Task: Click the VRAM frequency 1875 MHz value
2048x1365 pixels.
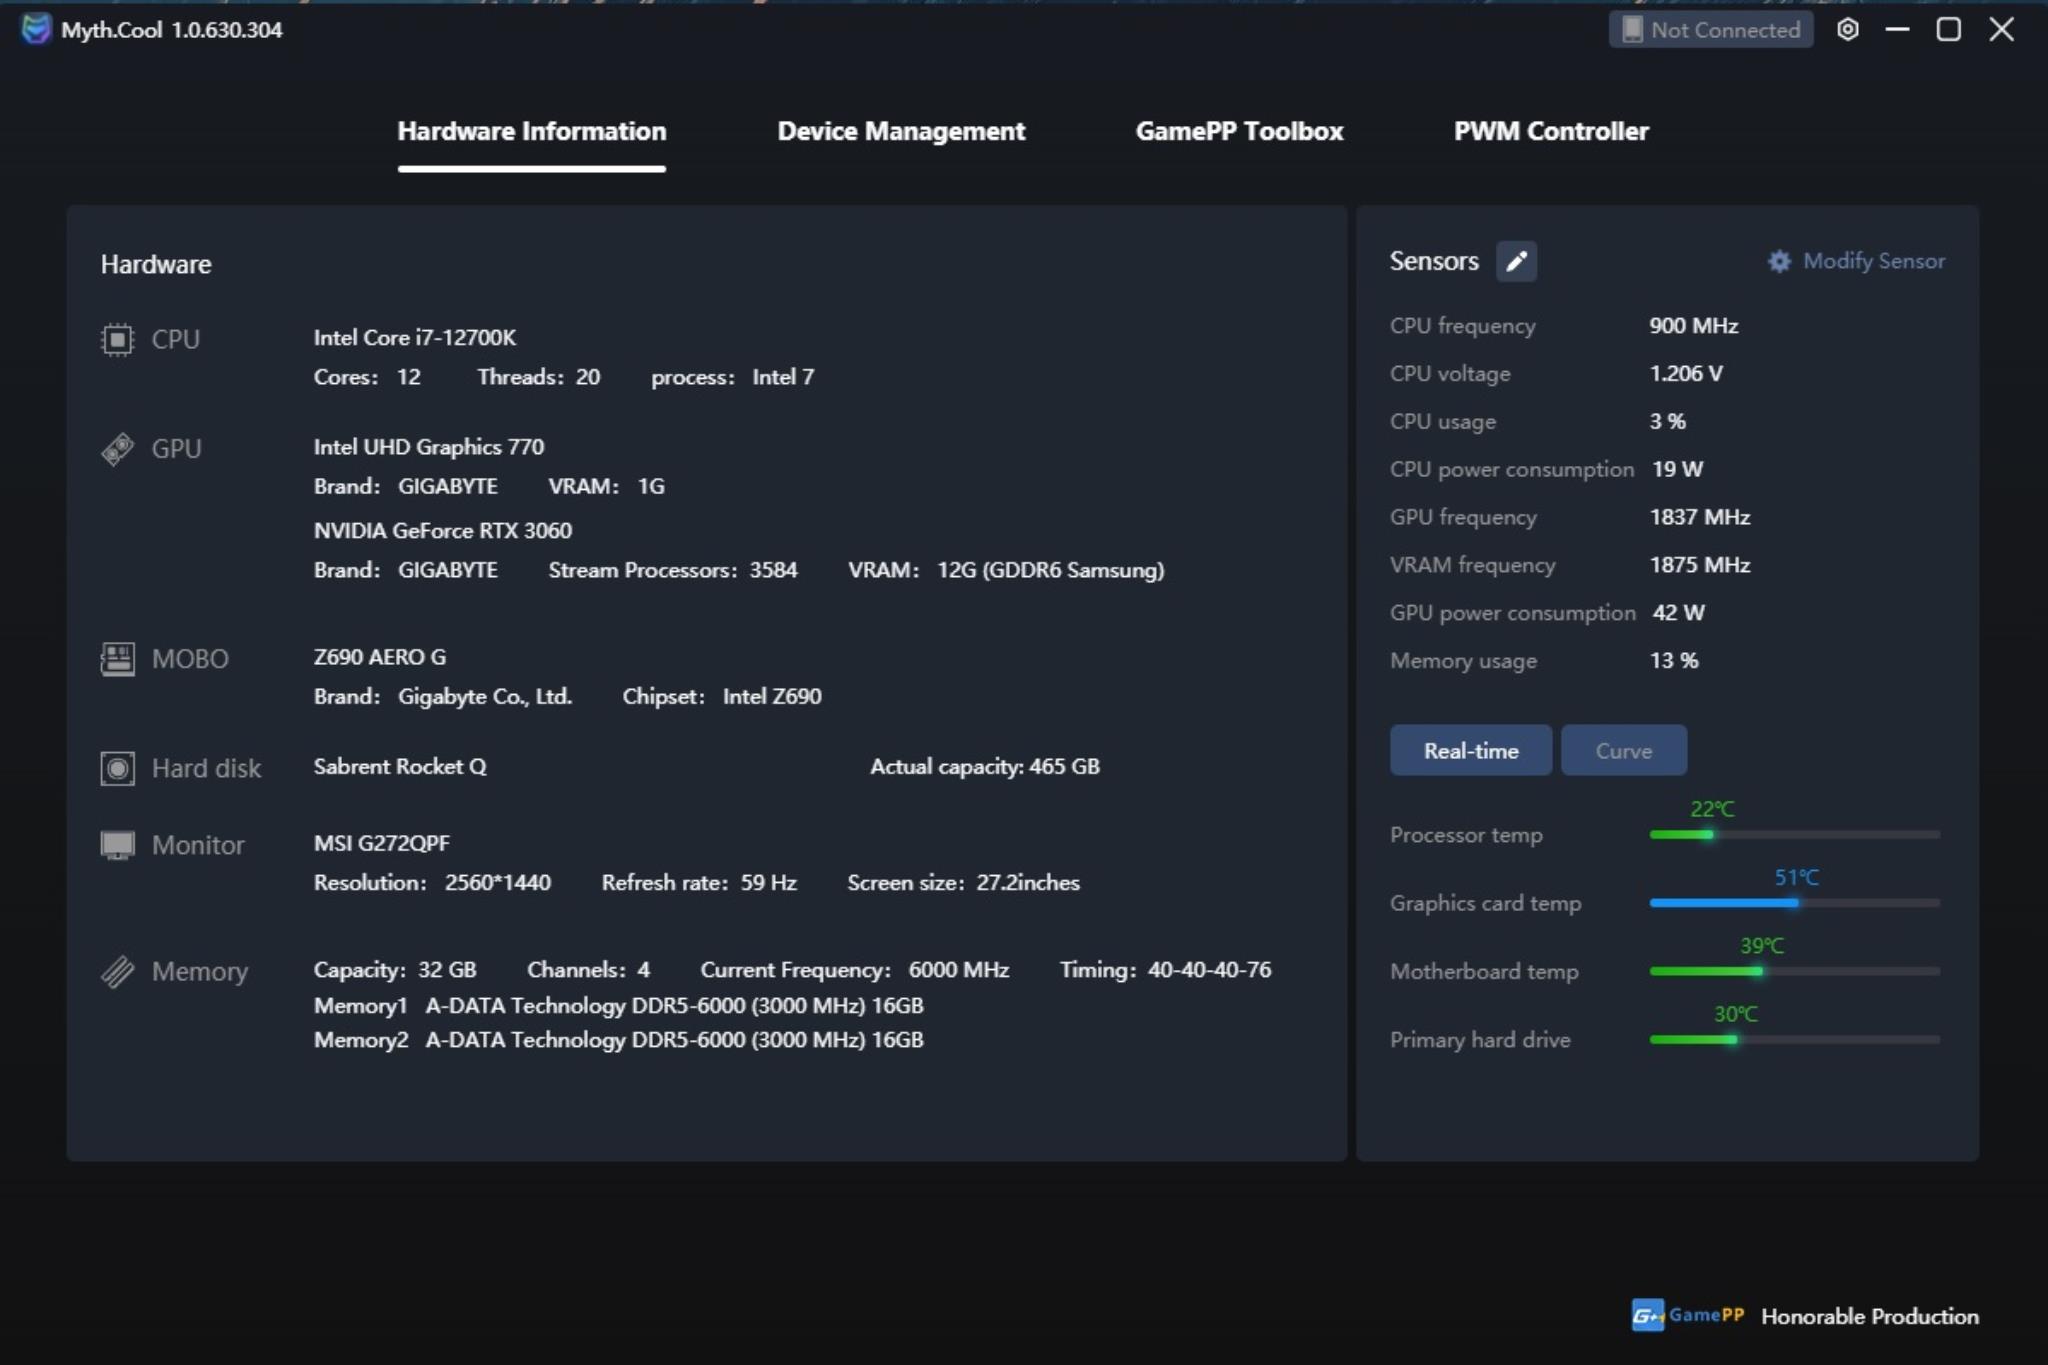Action: [1700, 565]
